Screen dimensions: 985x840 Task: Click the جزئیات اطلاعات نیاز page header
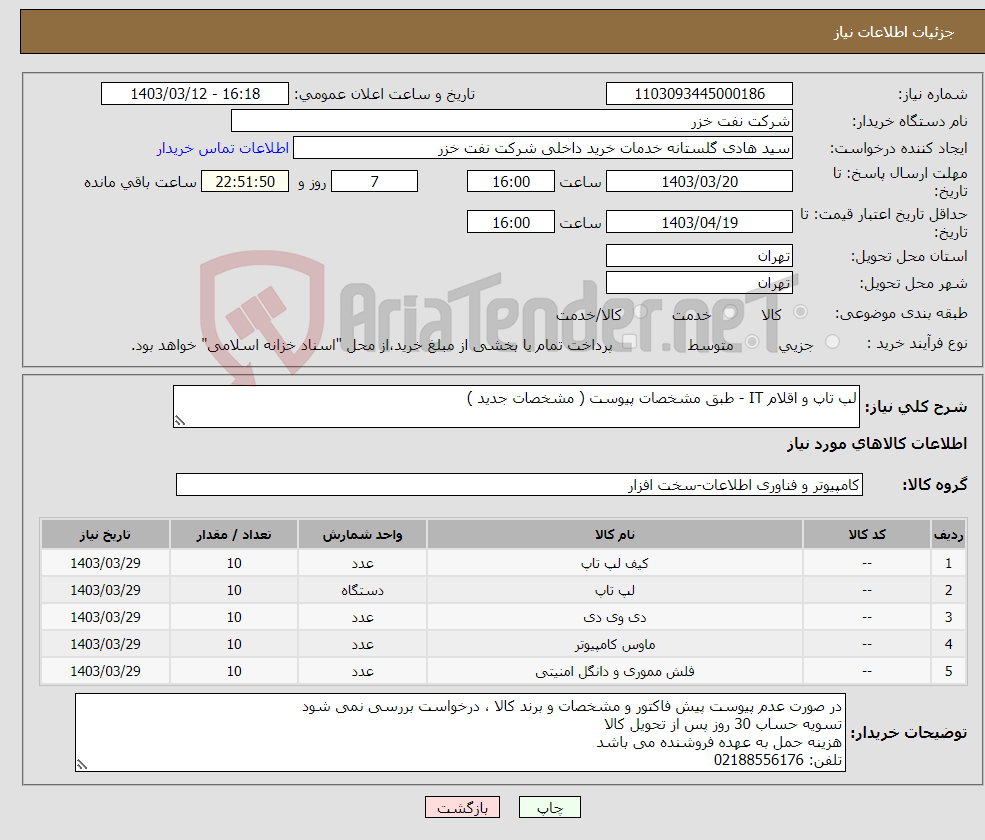[893, 32]
